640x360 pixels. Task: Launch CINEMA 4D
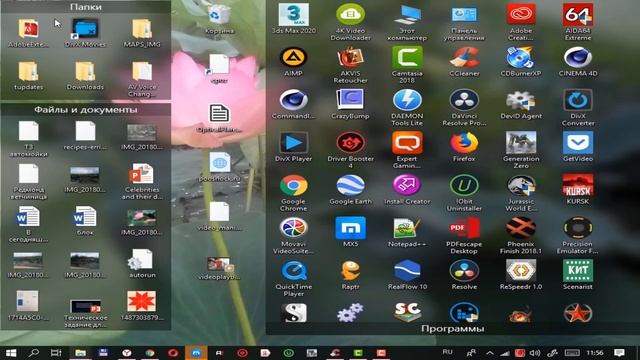[578, 58]
